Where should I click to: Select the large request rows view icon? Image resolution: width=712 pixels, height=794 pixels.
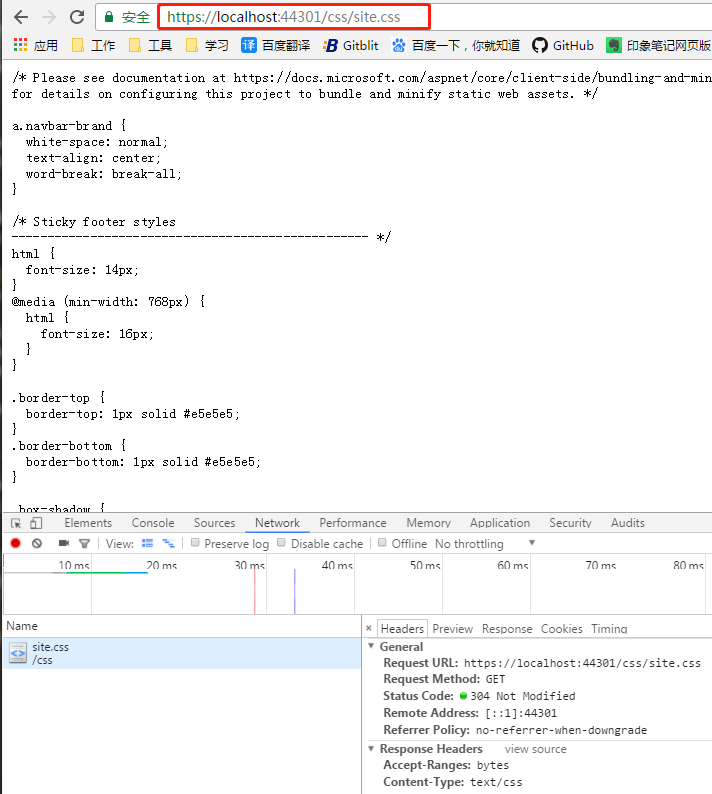147,543
